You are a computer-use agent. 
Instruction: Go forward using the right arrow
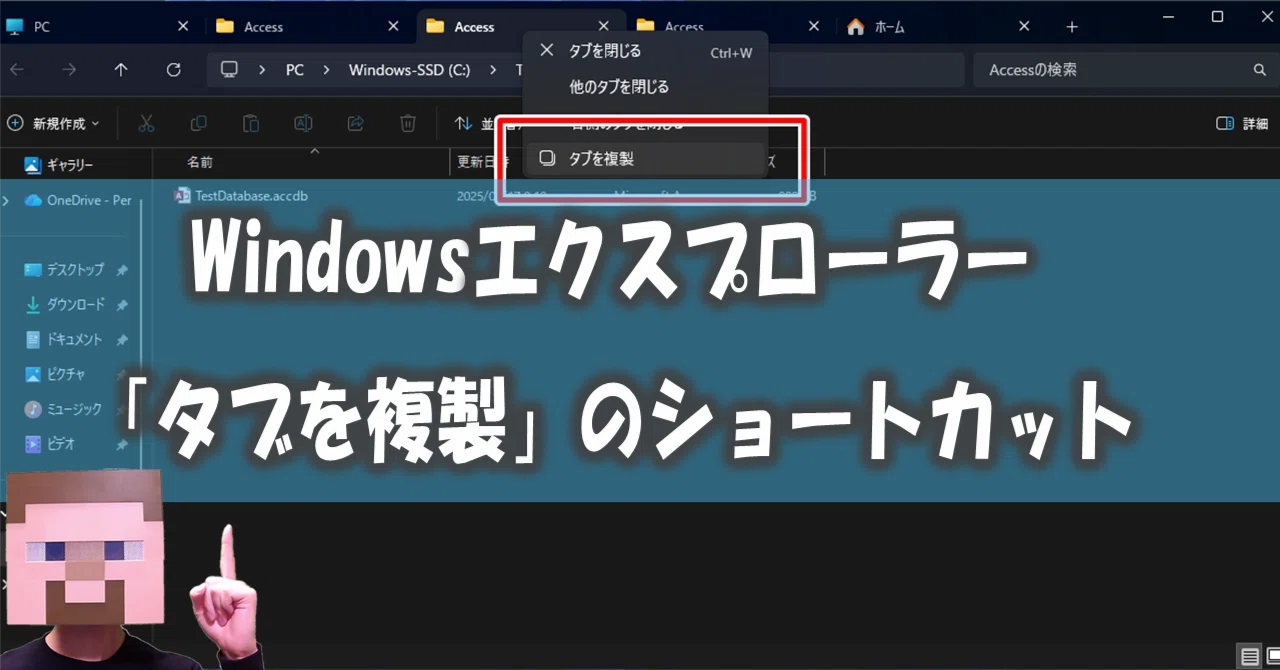pyautogui.click(x=69, y=70)
